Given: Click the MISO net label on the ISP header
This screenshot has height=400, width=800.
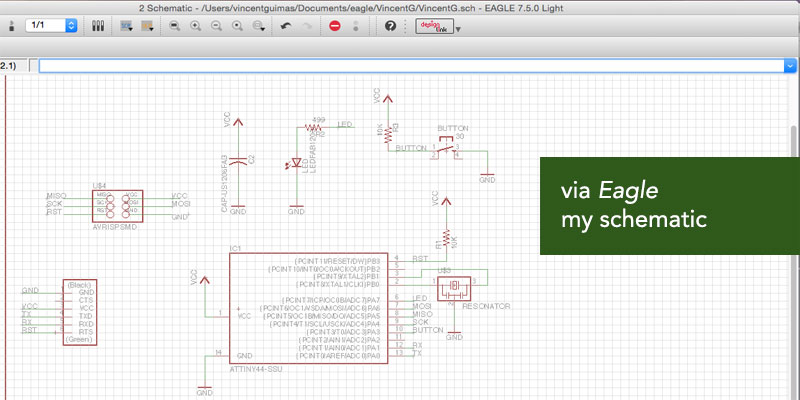Looking at the screenshot, I should tap(56, 196).
